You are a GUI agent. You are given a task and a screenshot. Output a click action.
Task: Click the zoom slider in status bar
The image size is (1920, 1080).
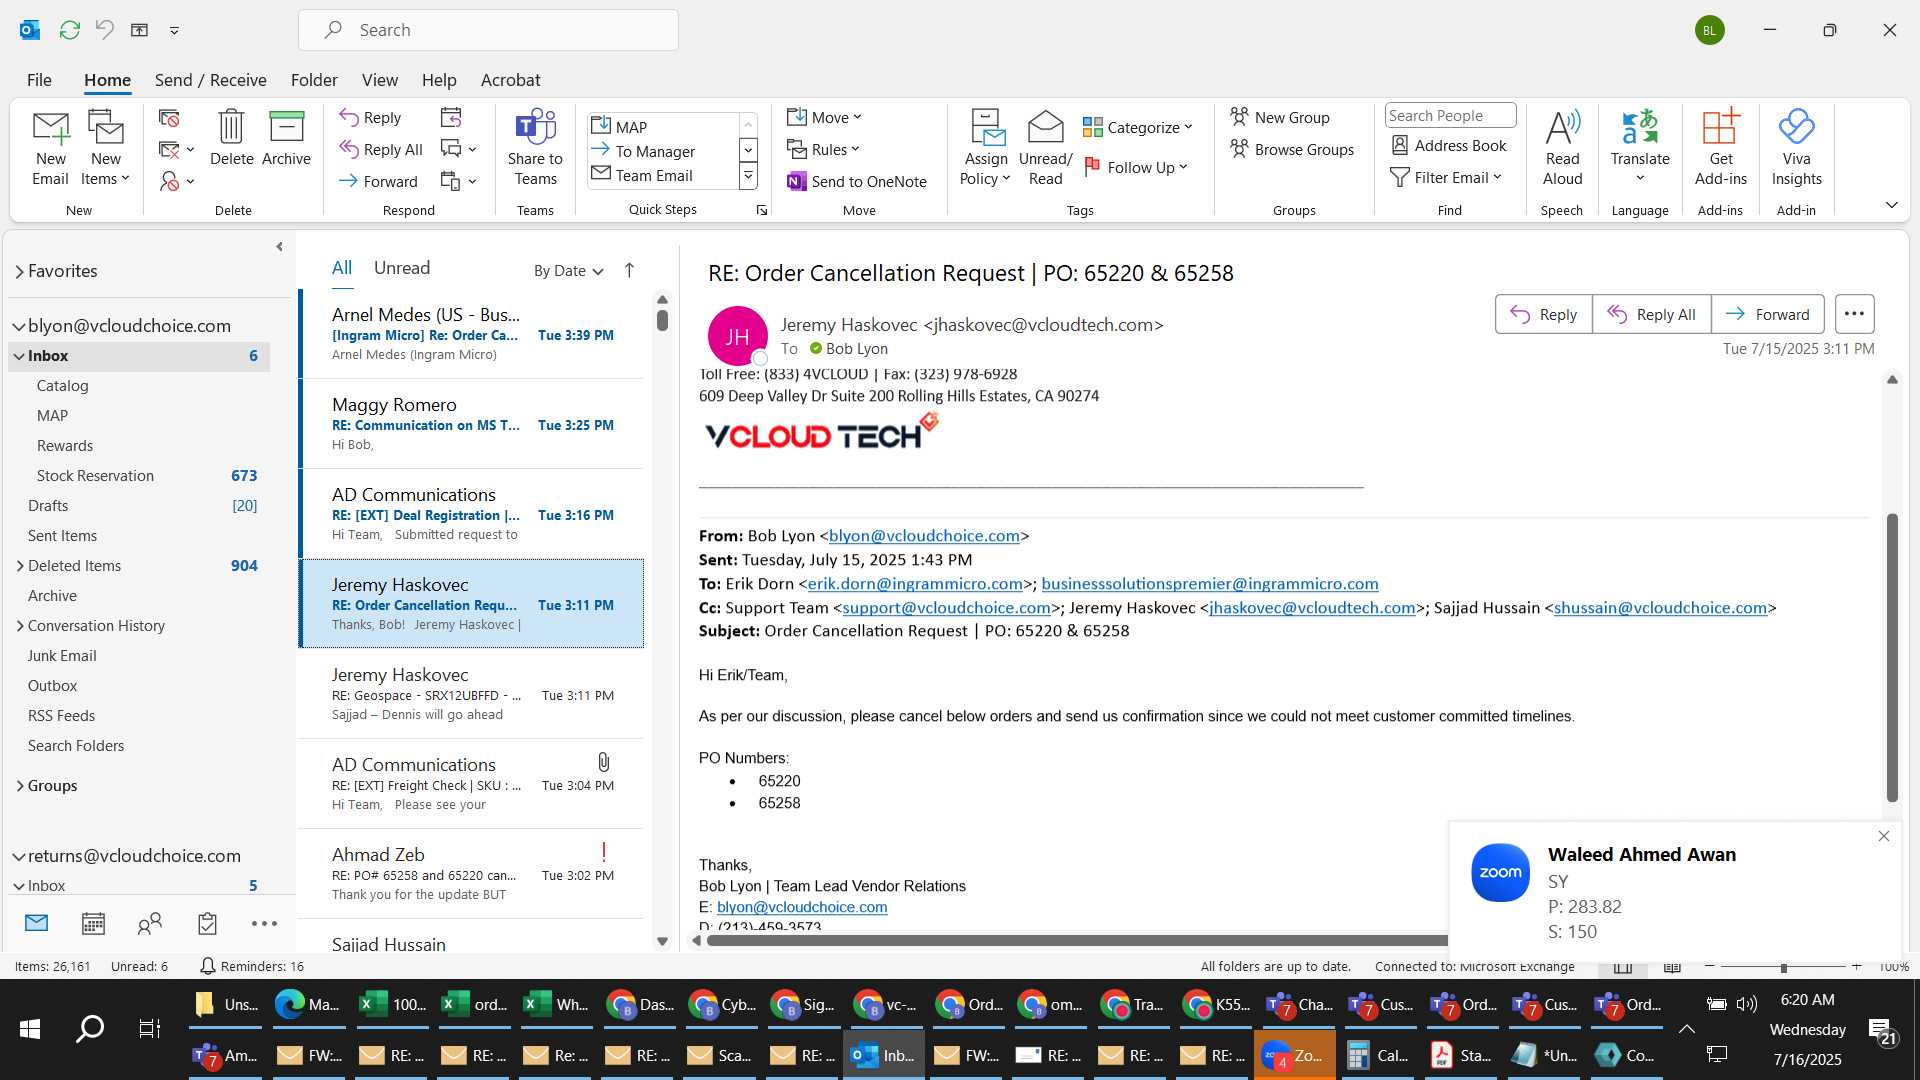click(x=1783, y=967)
